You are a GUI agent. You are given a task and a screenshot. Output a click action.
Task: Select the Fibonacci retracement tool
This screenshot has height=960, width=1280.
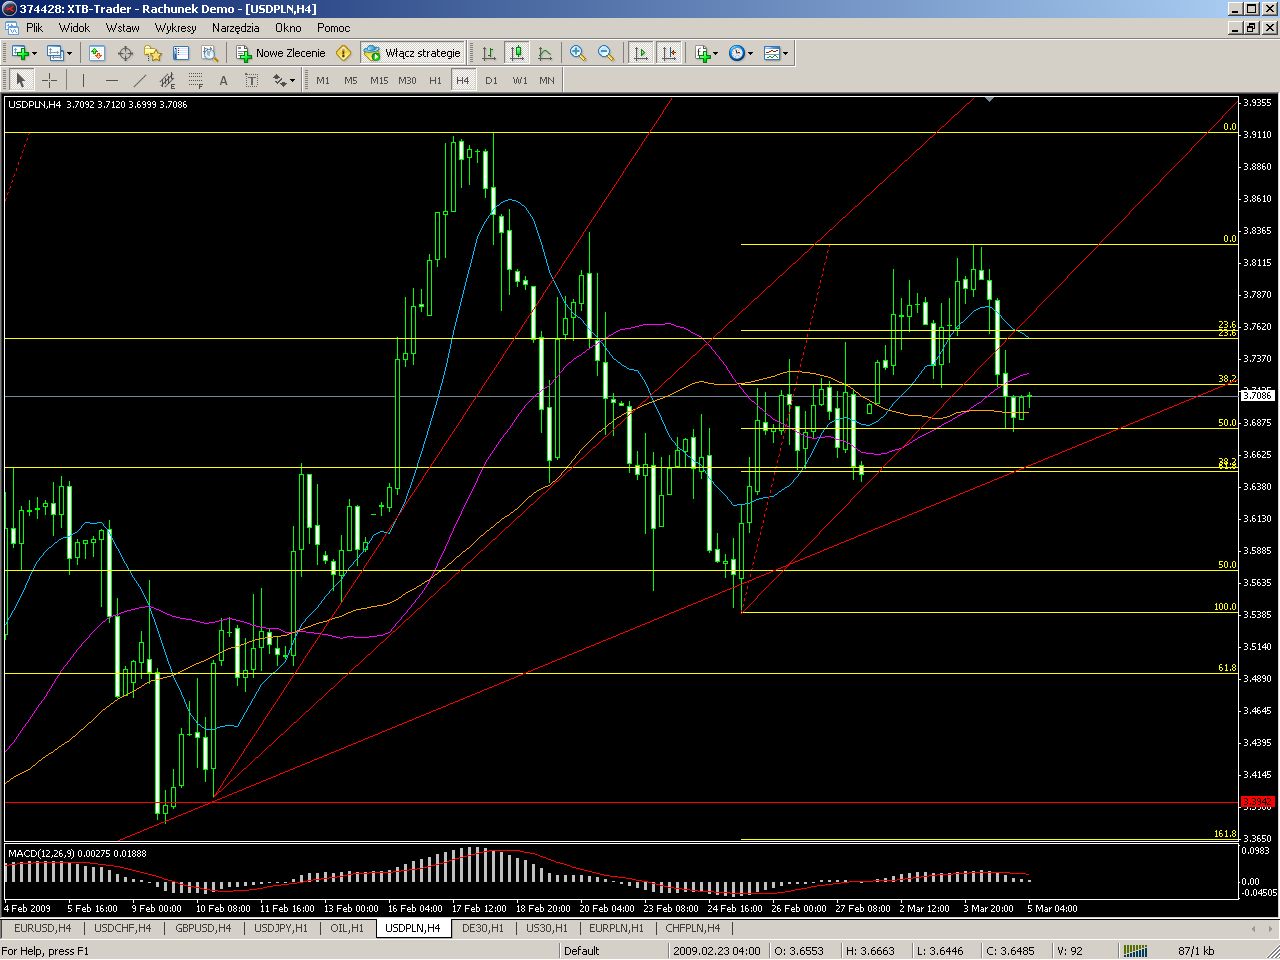(x=195, y=80)
